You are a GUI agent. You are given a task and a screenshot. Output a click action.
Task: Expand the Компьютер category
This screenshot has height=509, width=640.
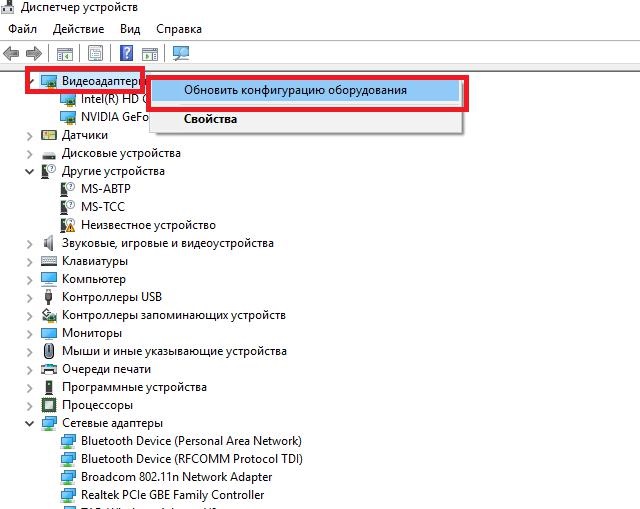pyautogui.click(x=29, y=280)
